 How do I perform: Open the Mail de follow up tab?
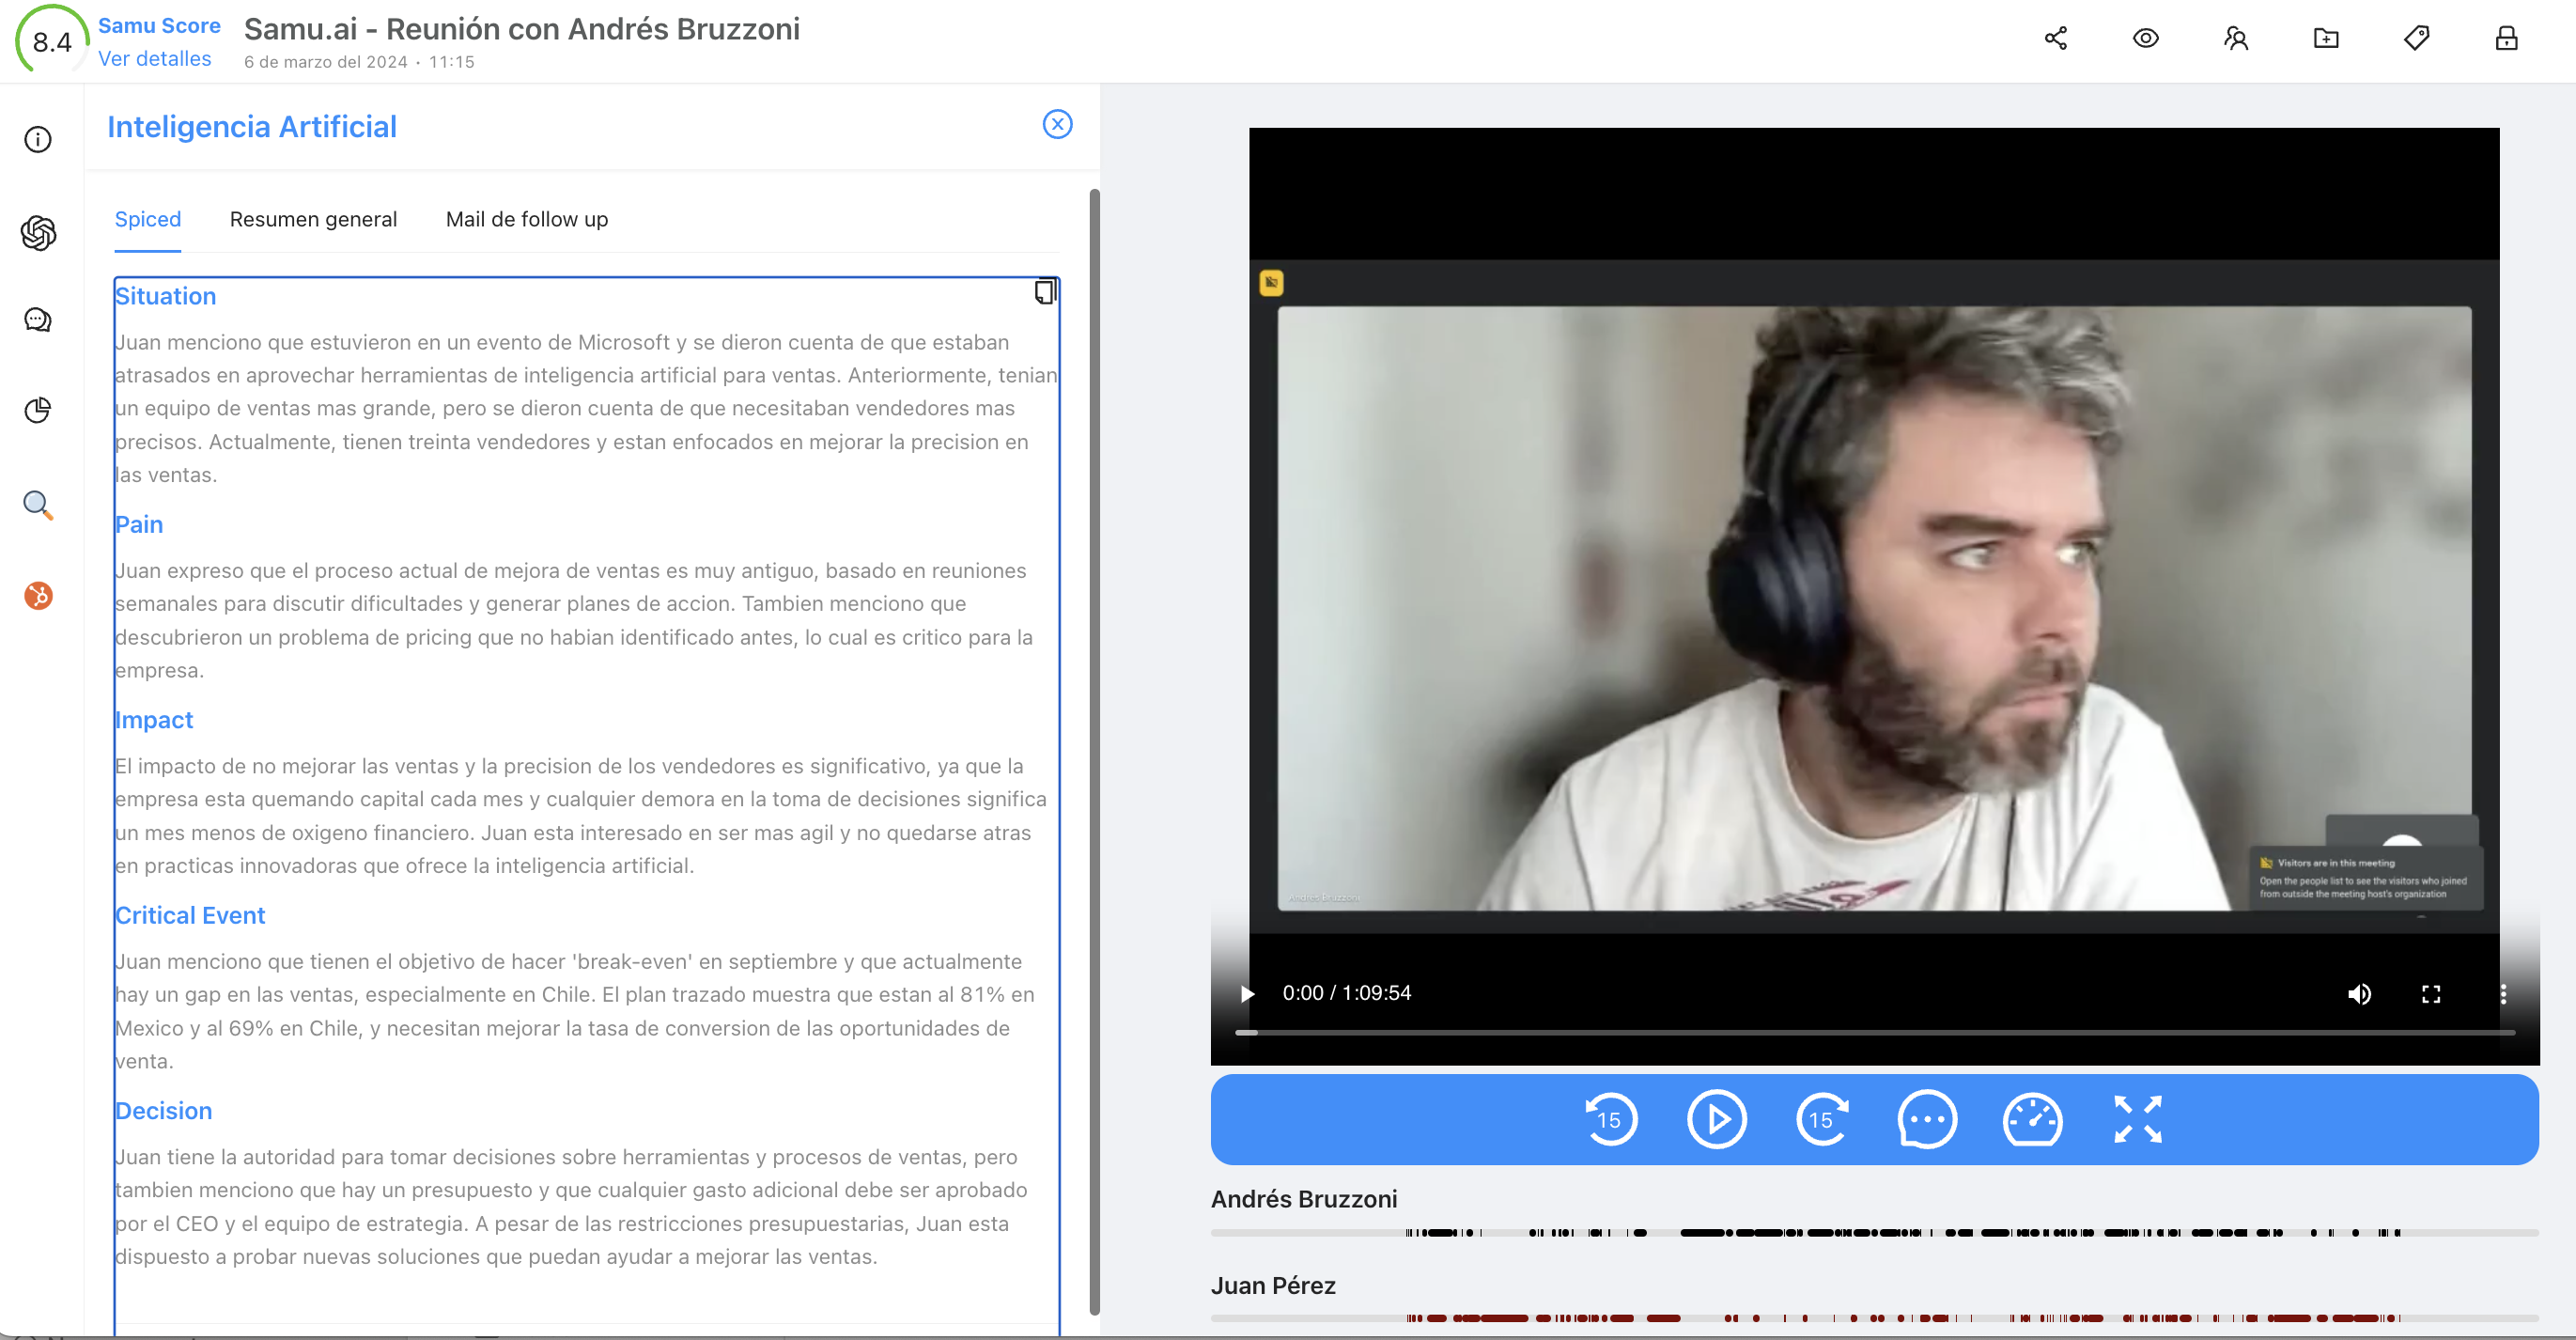coord(526,219)
